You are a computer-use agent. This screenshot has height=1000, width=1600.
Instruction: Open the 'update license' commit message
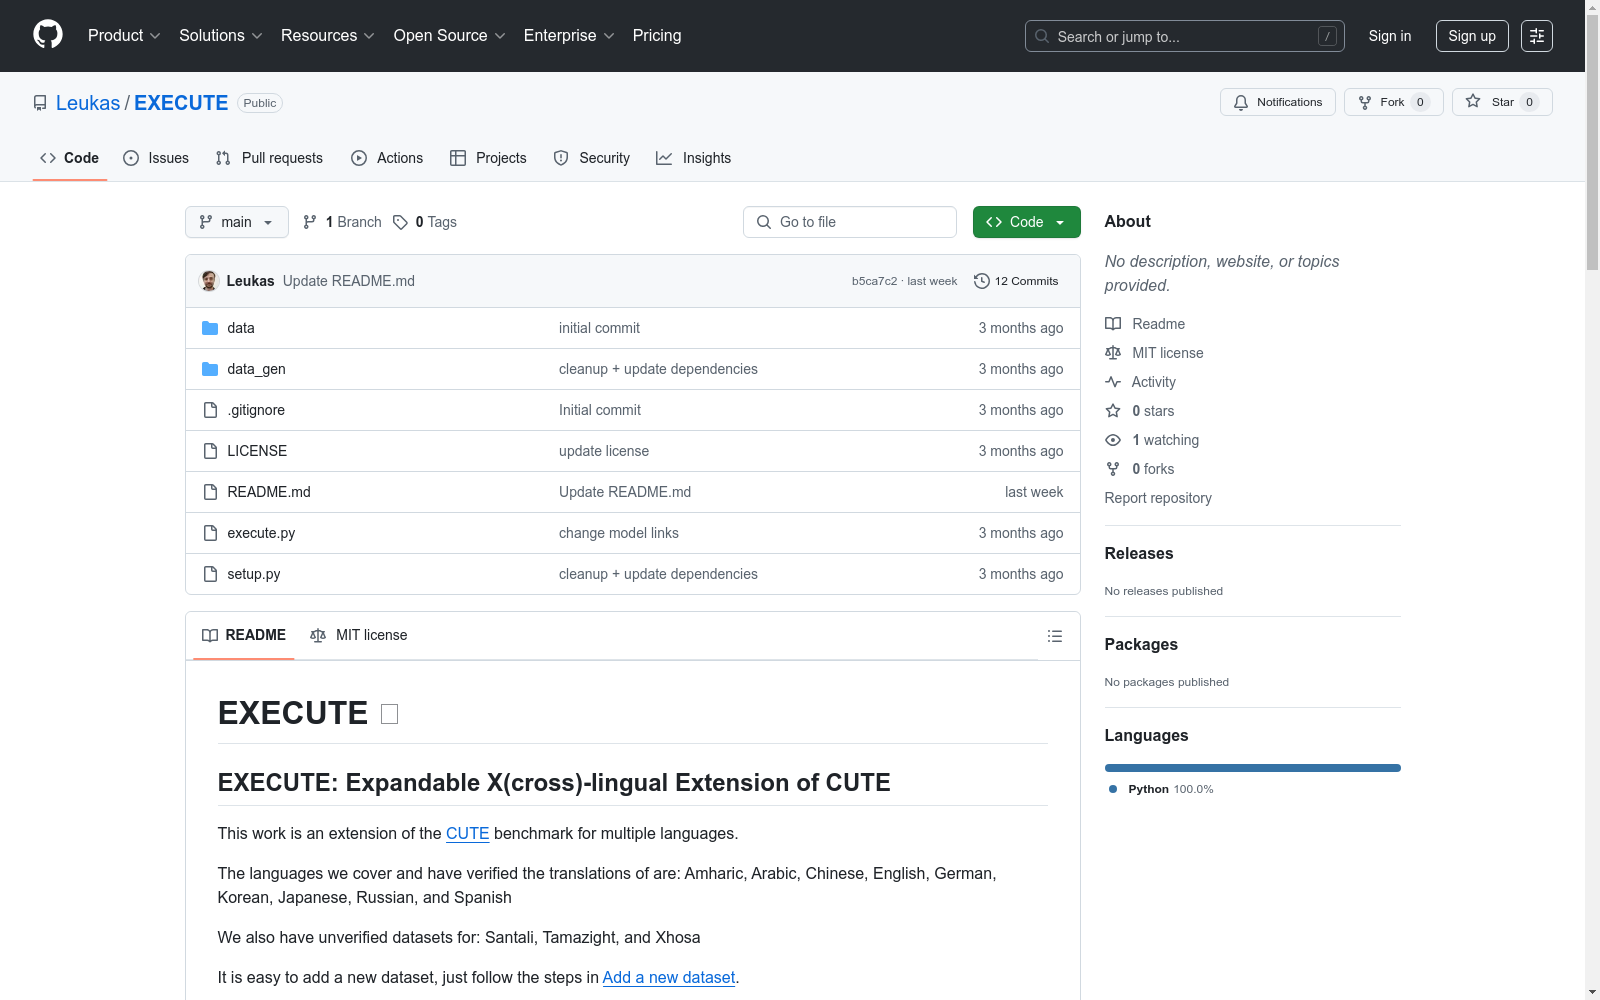coord(604,451)
